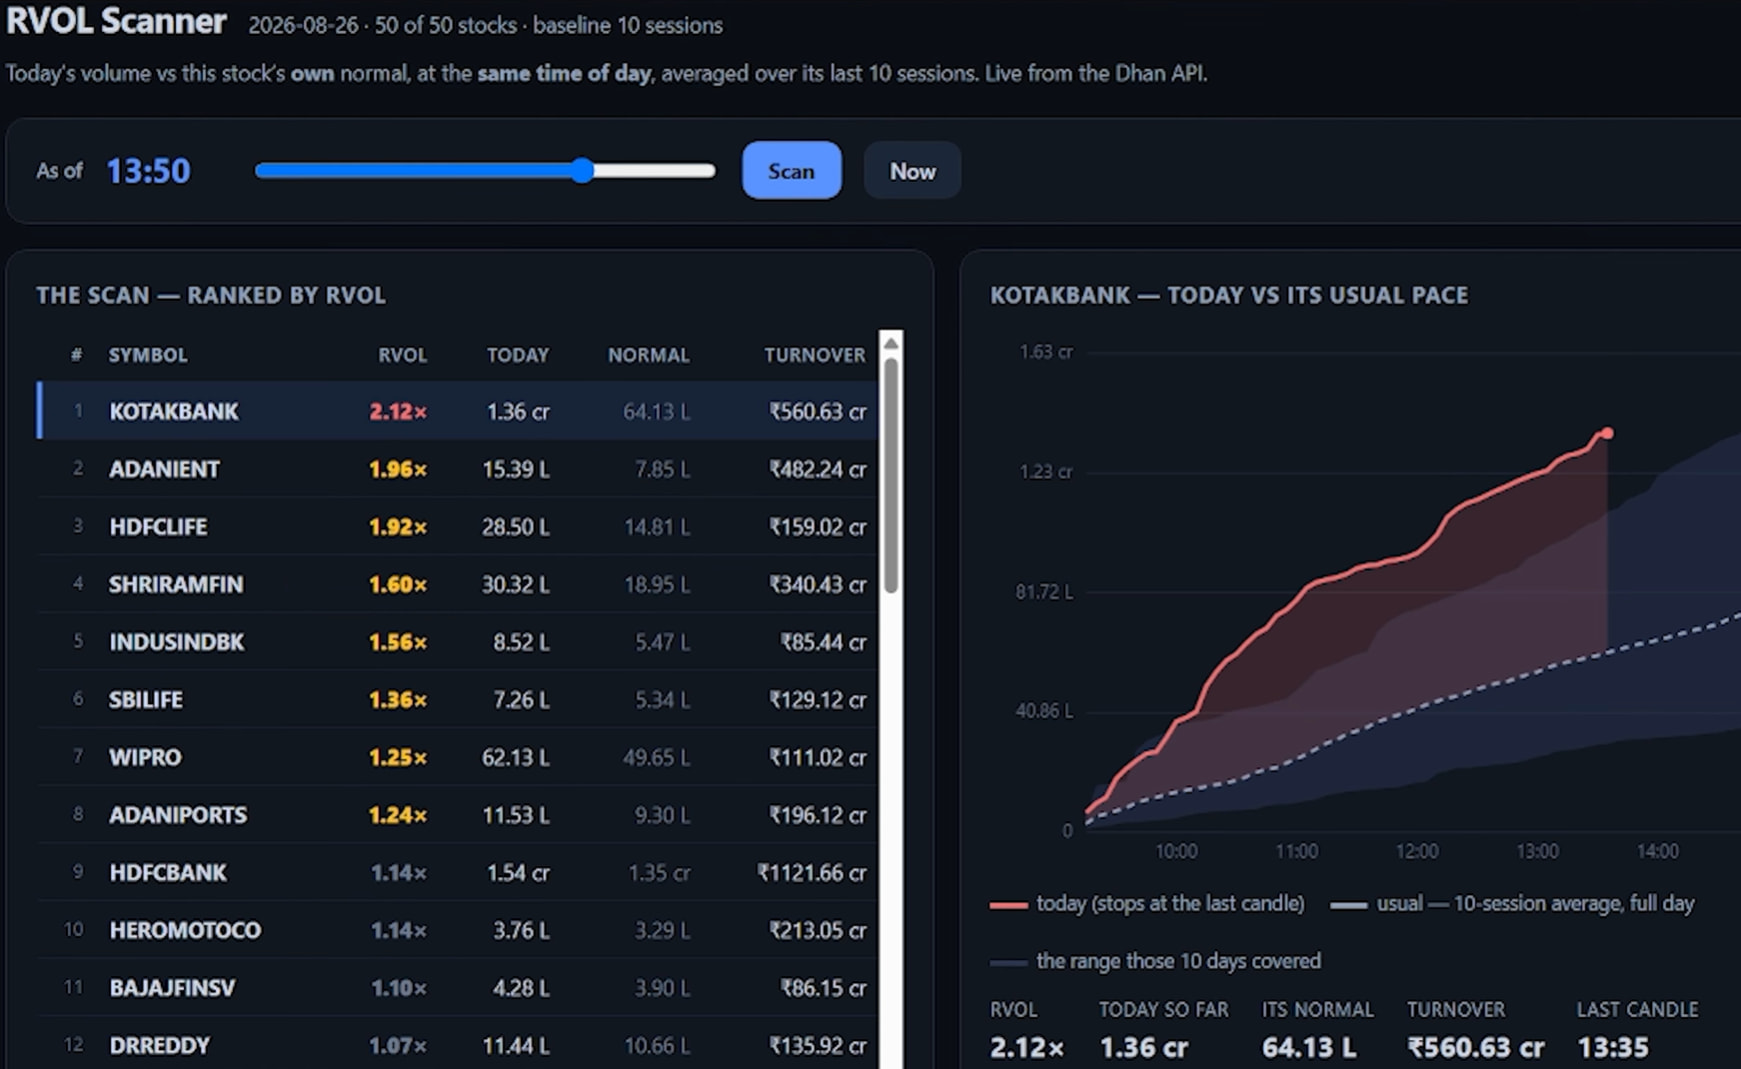
Task: Select the WIPRO row
Action: click(x=457, y=757)
